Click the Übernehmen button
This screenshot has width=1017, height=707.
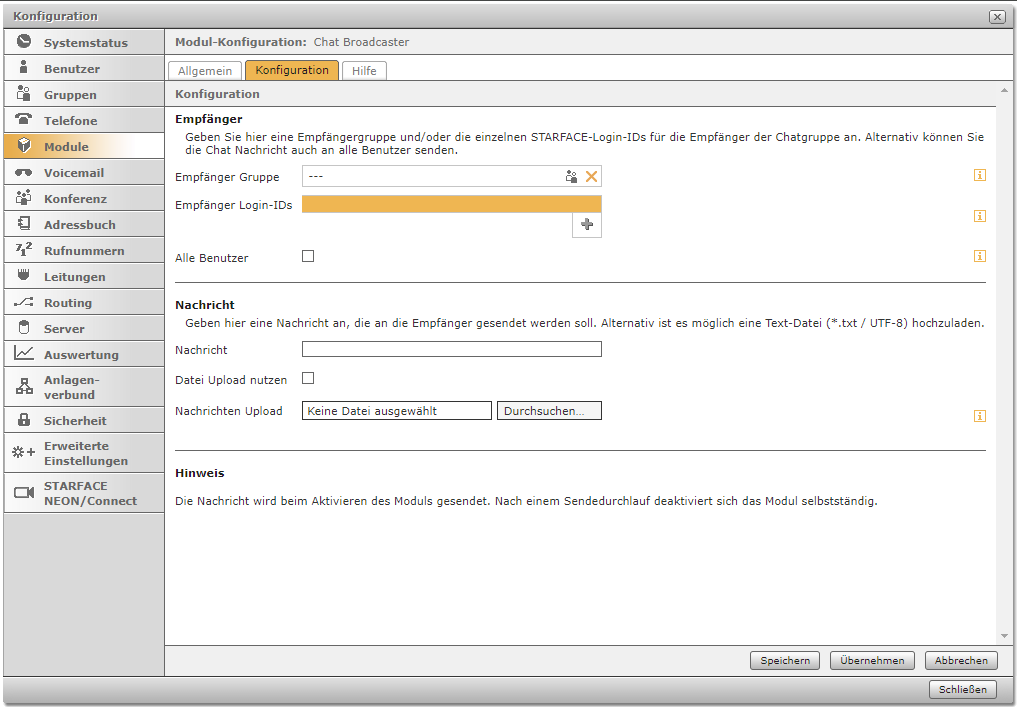coord(872,660)
